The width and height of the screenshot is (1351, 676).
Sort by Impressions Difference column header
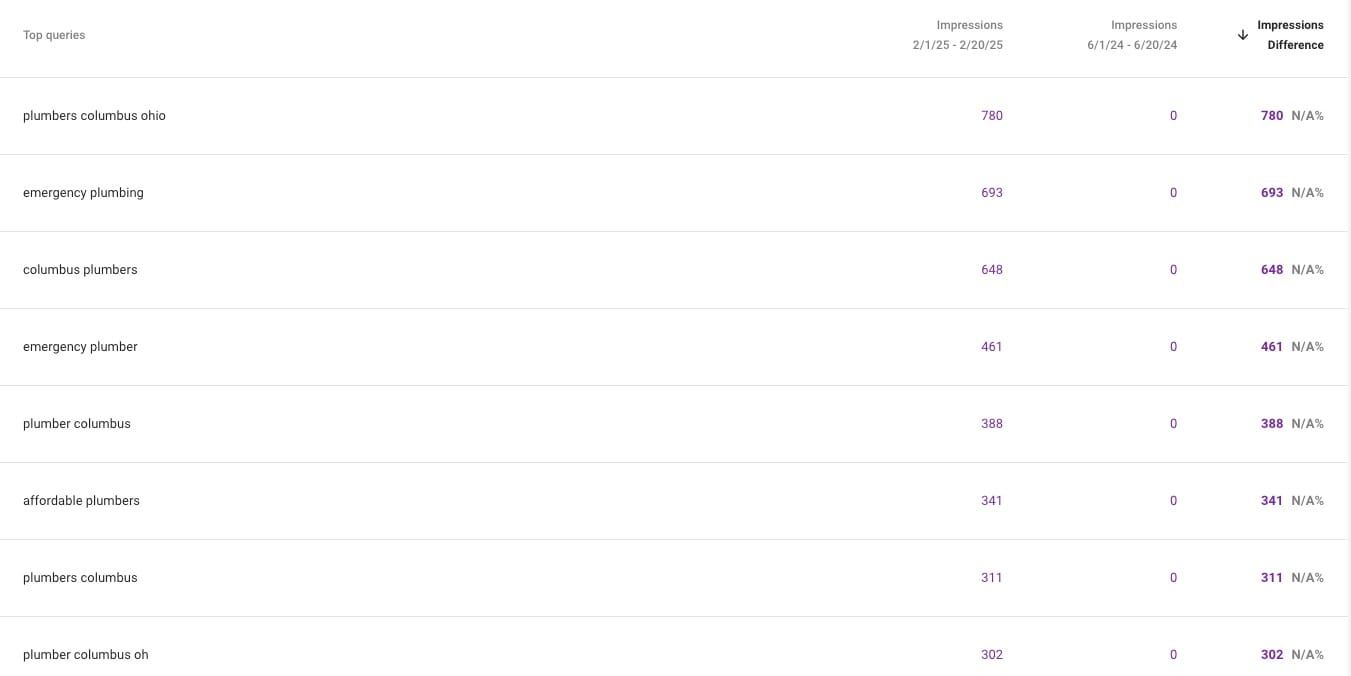pos(1290,35)
